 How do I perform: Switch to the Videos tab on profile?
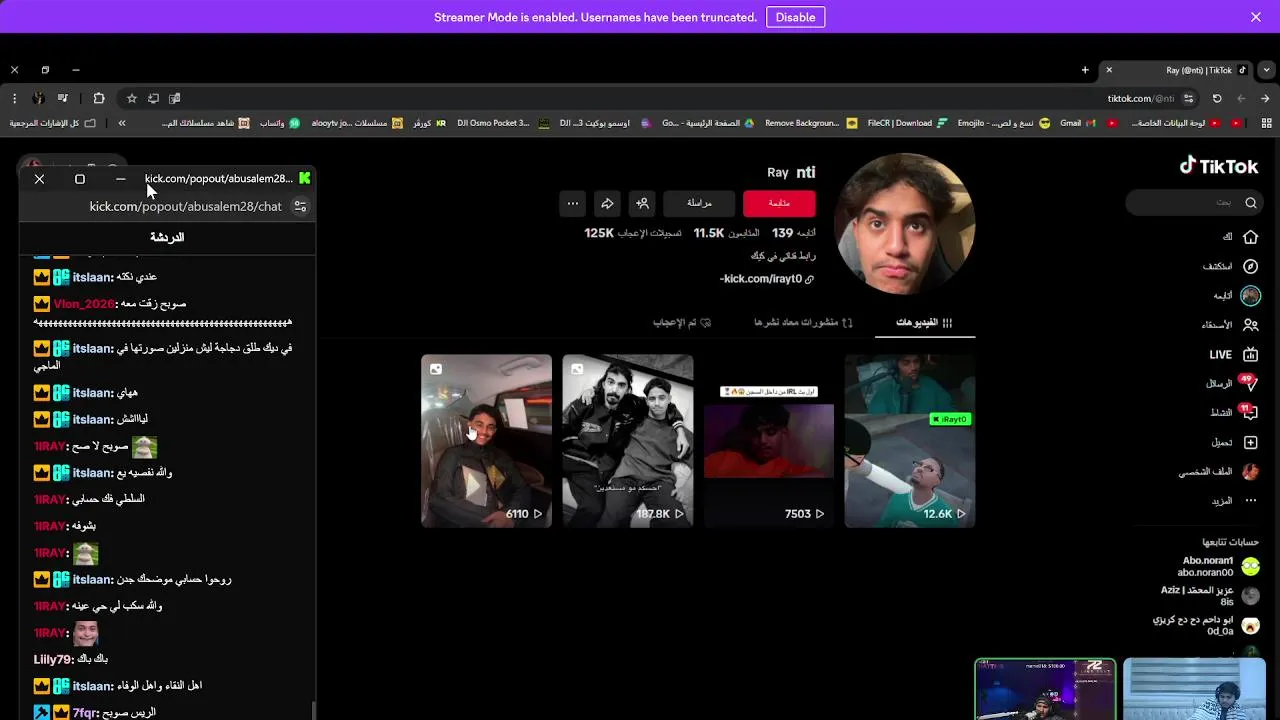coord(924,322)
